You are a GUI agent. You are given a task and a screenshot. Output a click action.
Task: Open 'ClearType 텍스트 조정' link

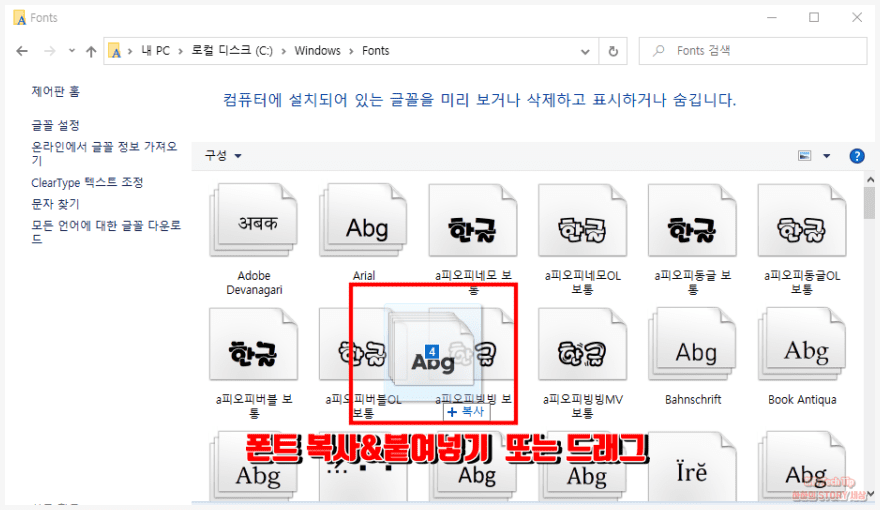coord(88,182)
